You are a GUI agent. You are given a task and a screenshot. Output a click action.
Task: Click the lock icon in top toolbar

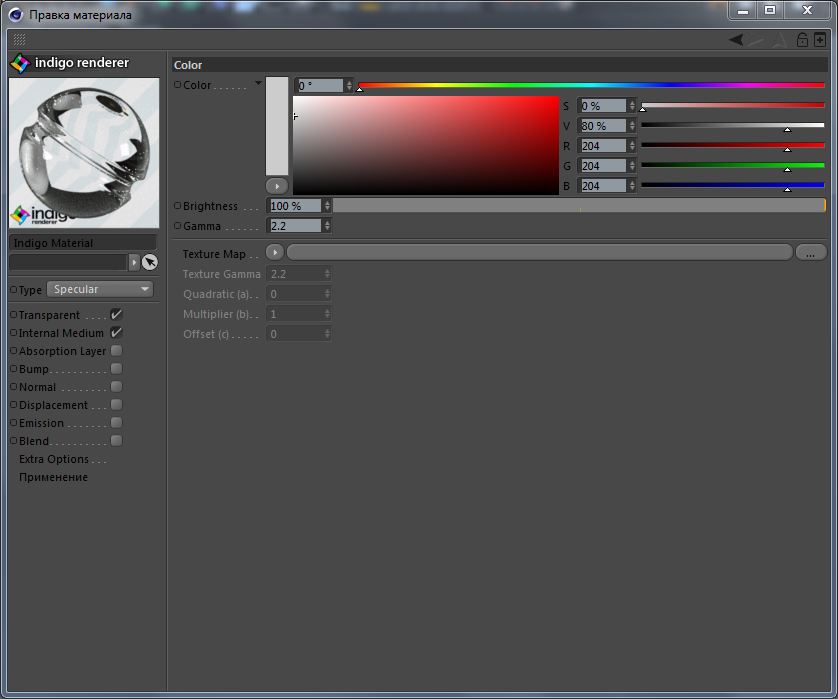[x=802, y=40]
